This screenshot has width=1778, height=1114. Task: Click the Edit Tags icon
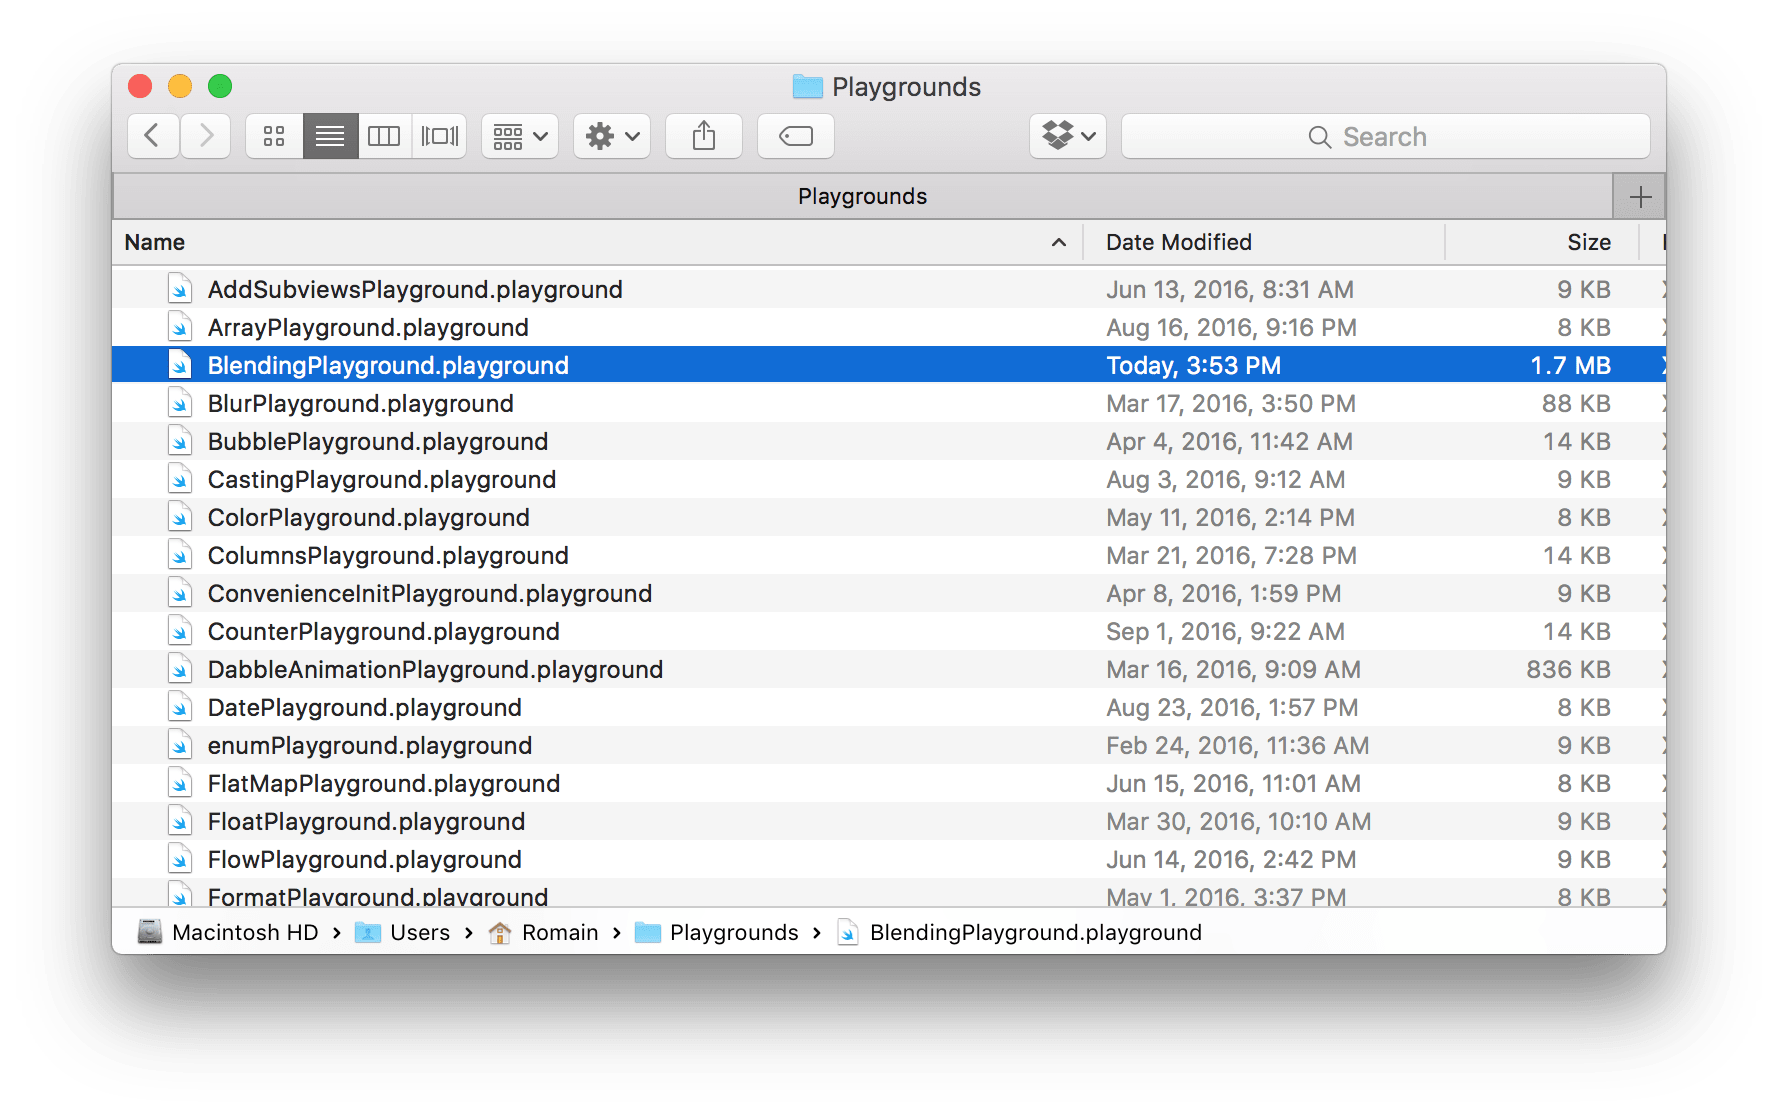point(795,135)
